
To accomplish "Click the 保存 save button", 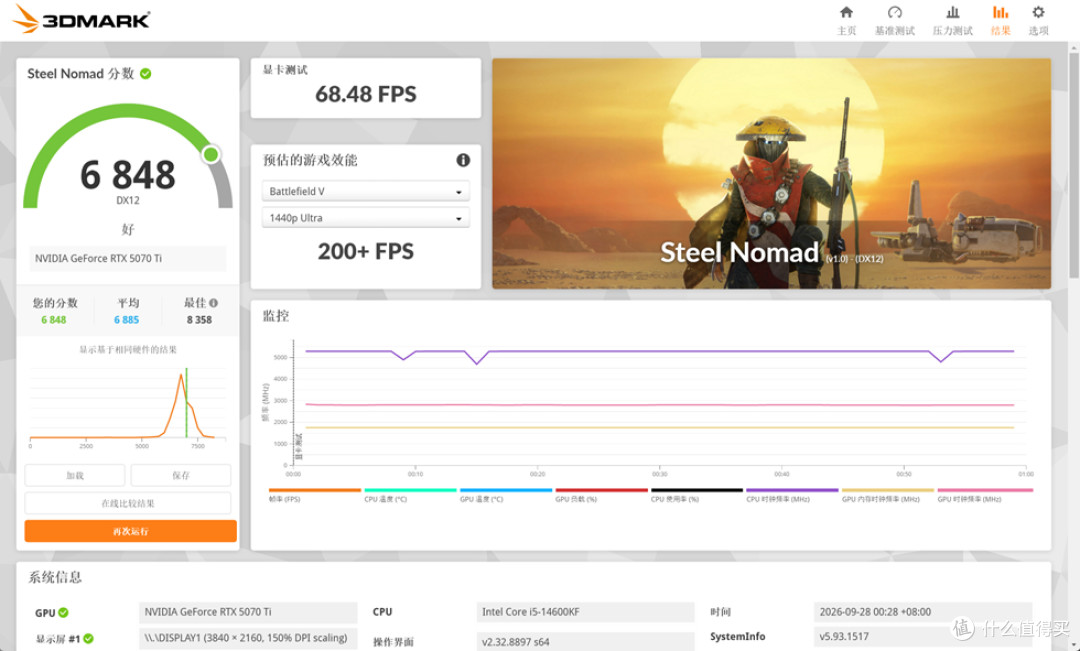I will 180,475.
